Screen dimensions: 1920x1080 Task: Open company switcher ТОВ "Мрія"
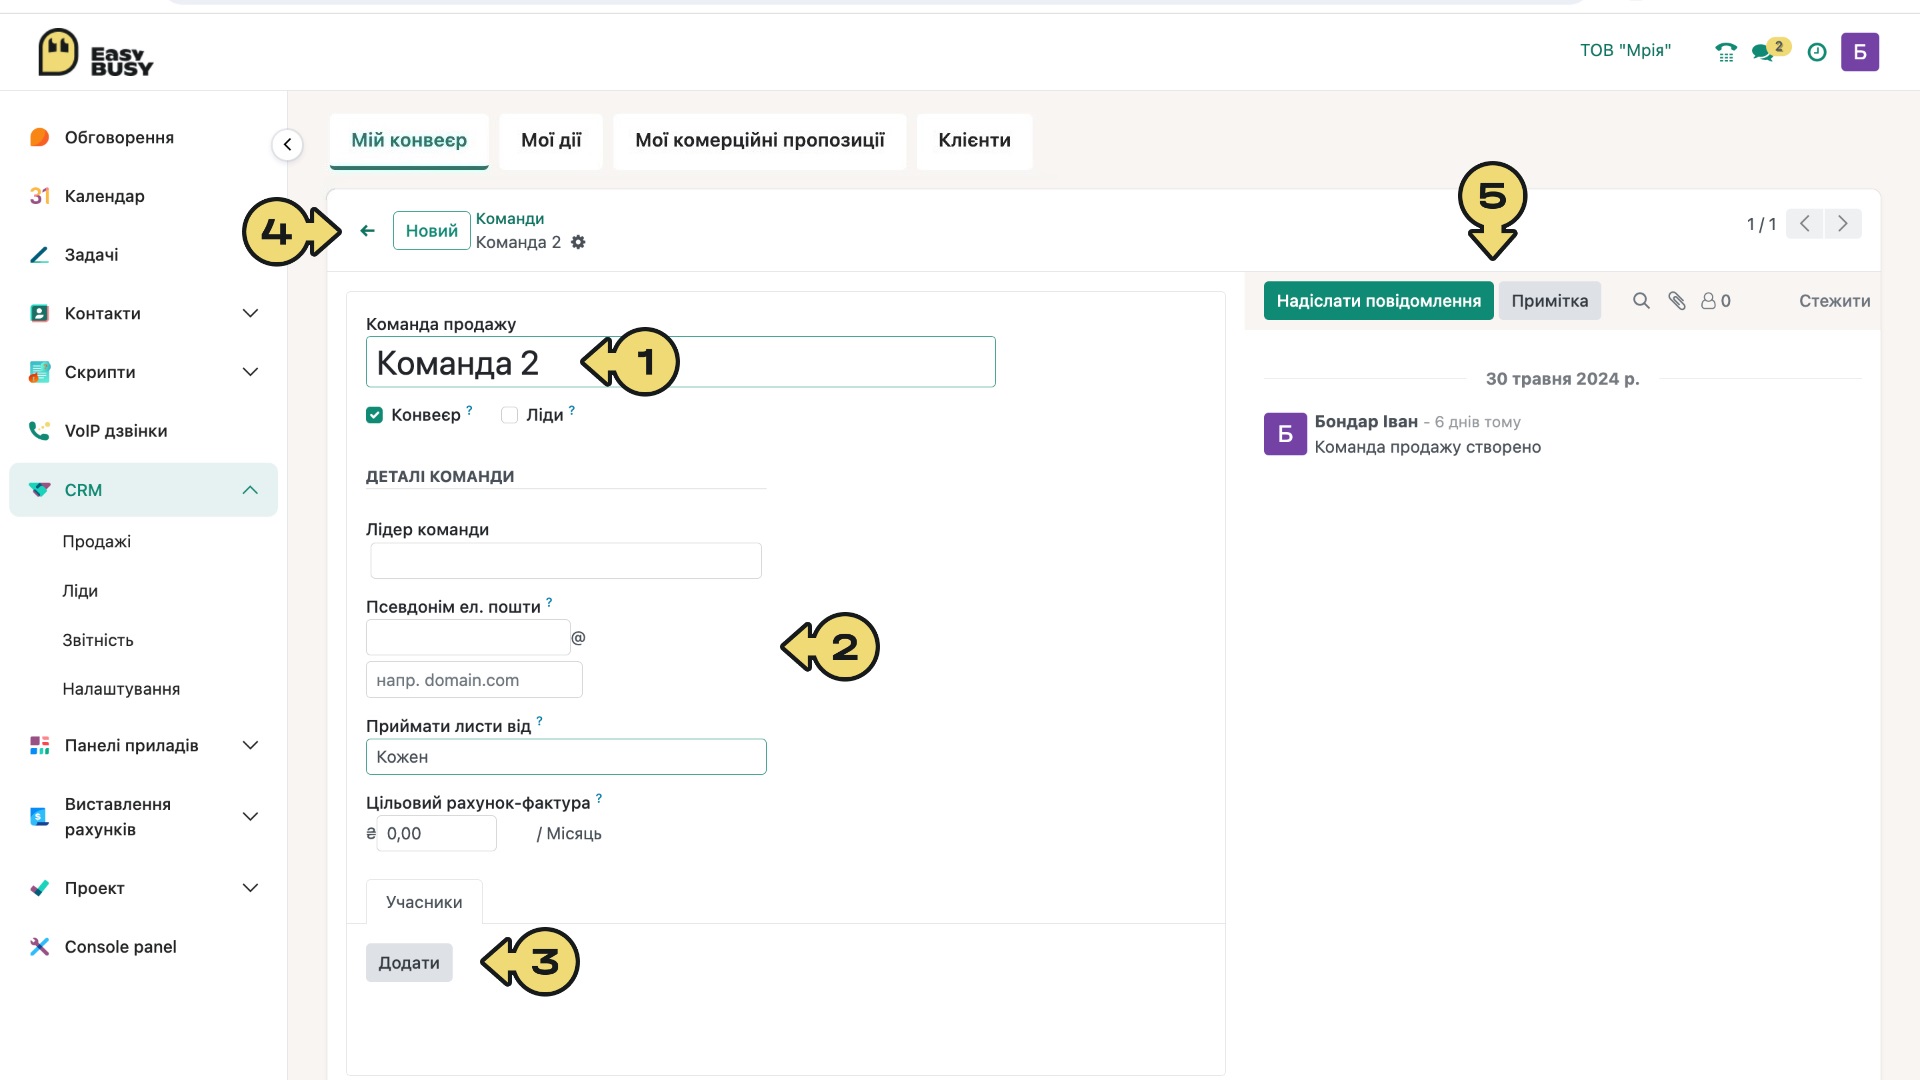pyautogui.click(x=1625, y=51)
